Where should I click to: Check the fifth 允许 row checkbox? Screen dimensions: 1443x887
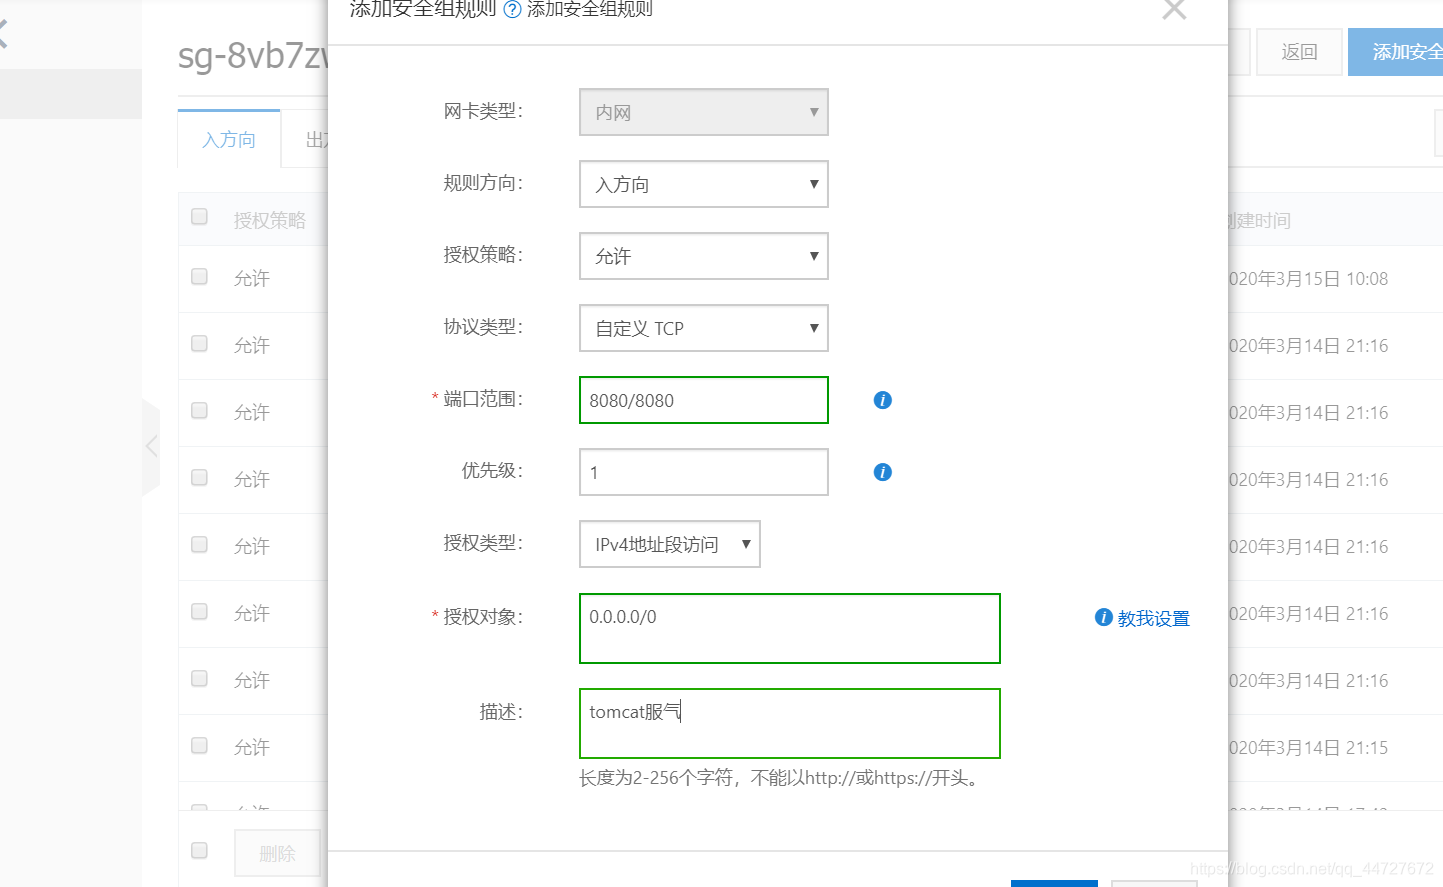coord(199,544)
